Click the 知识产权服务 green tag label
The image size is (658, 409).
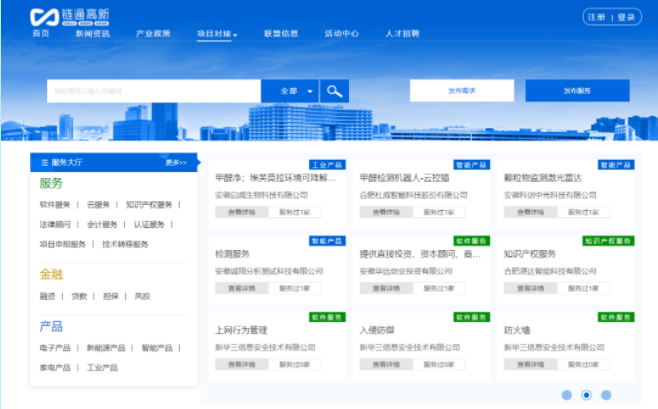point(608,241)
